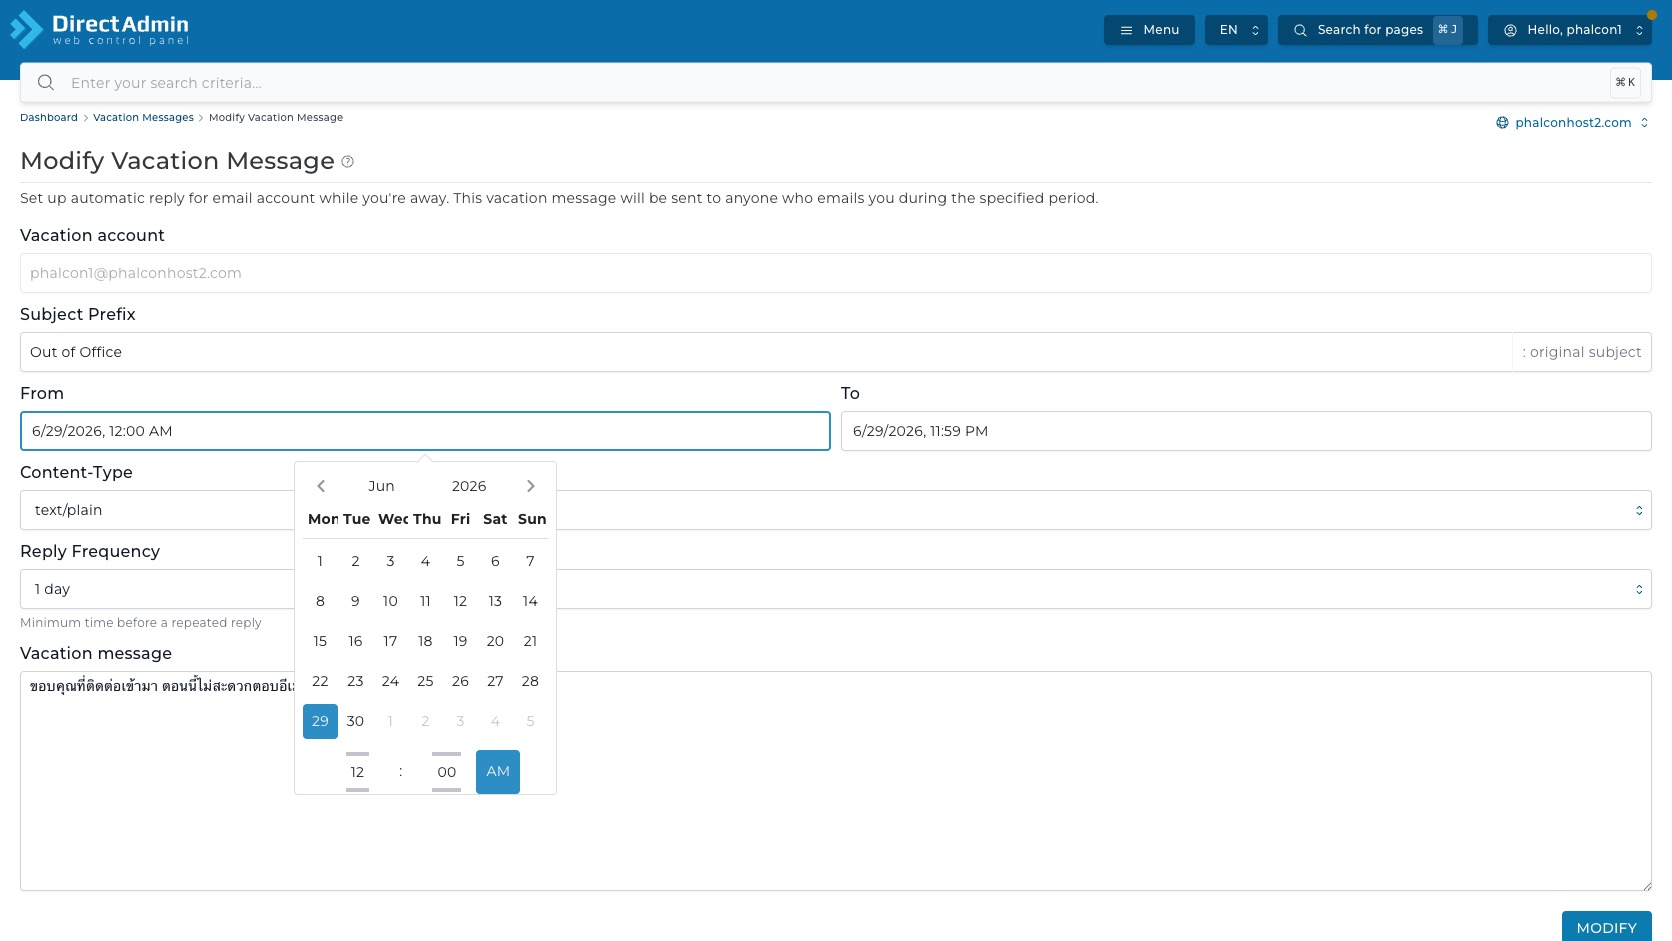Select June 1 in the calendar
Screen dimensions: 1672x941
pyautogui.click(x=320, y=561)
